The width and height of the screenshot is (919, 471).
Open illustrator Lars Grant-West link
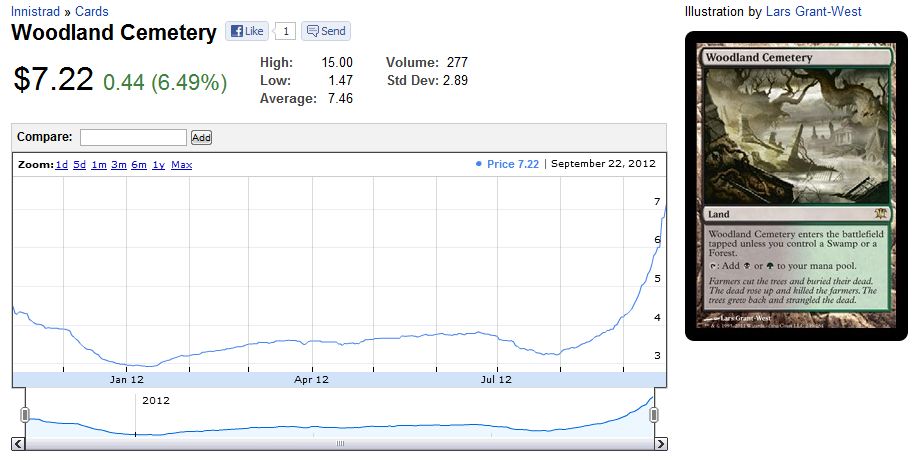(813, 12)
